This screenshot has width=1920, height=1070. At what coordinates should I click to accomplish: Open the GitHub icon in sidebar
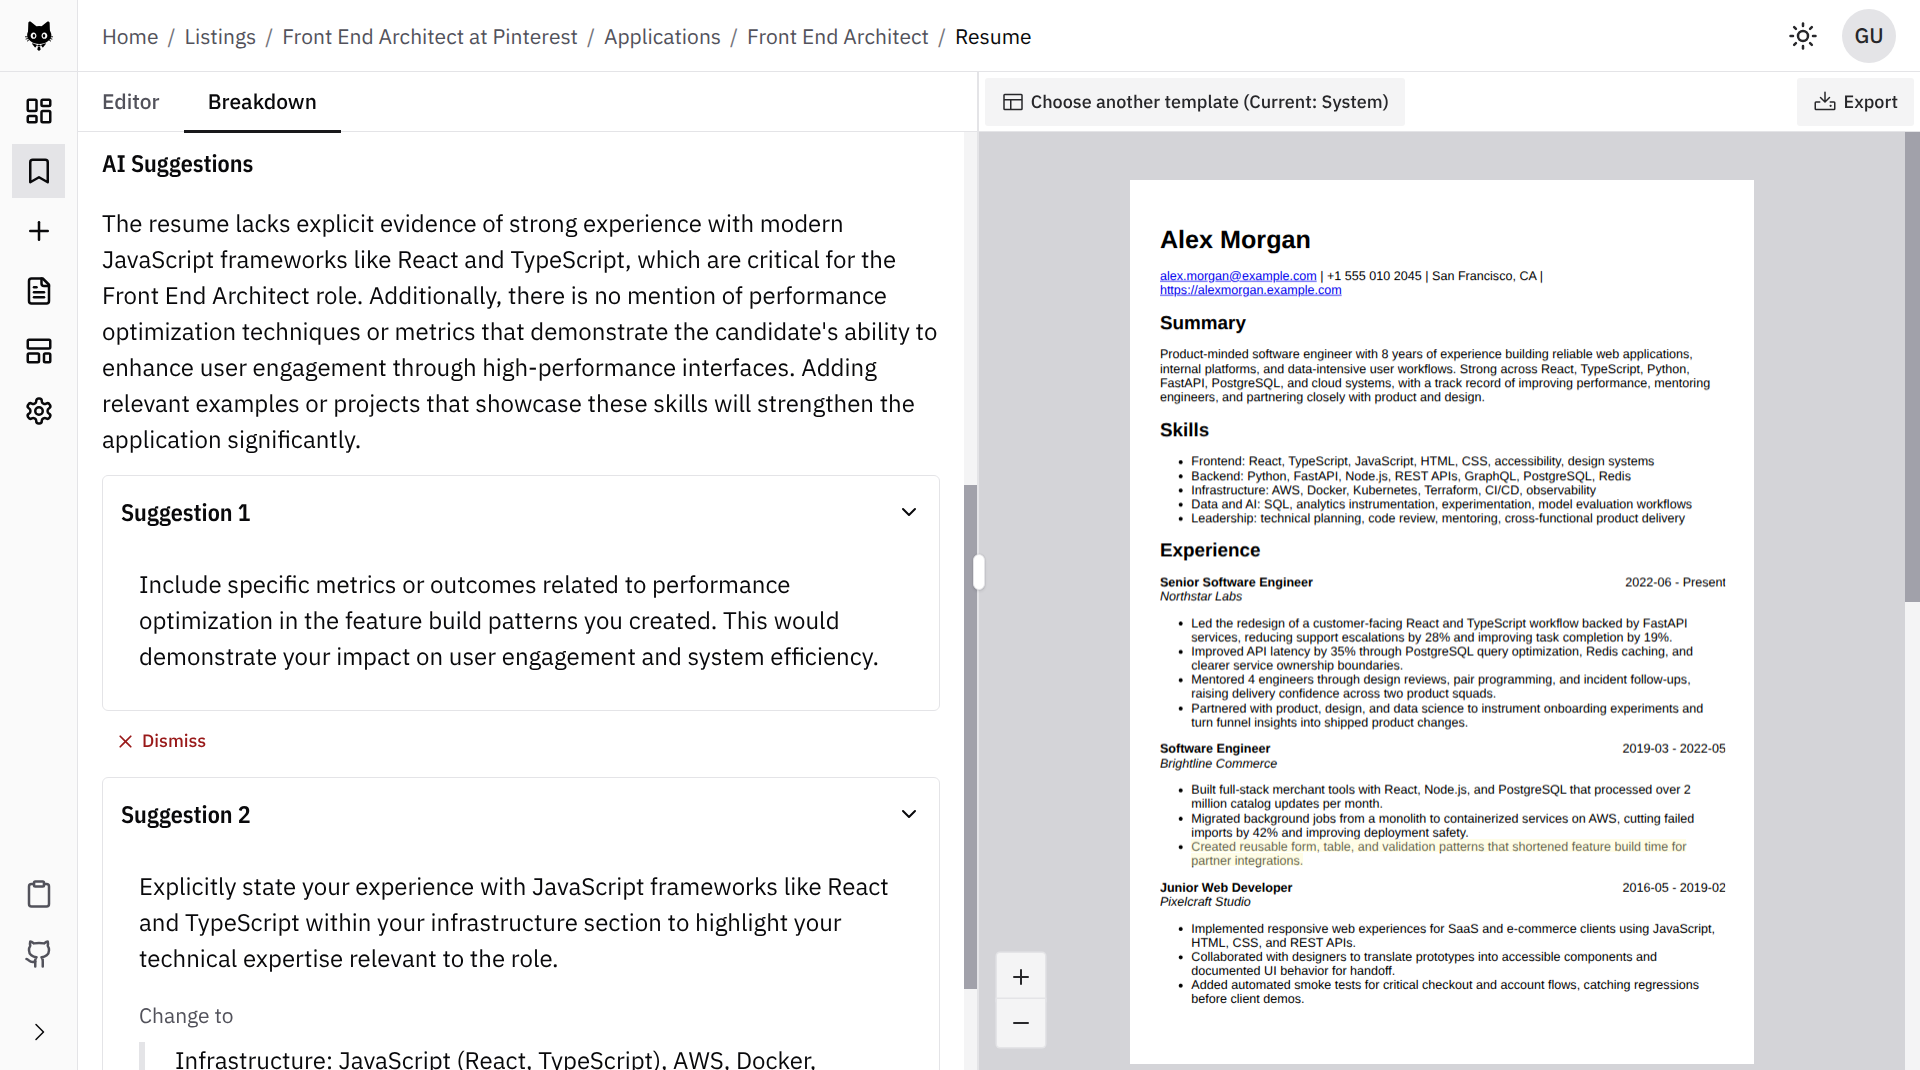(x=38, y=954)
